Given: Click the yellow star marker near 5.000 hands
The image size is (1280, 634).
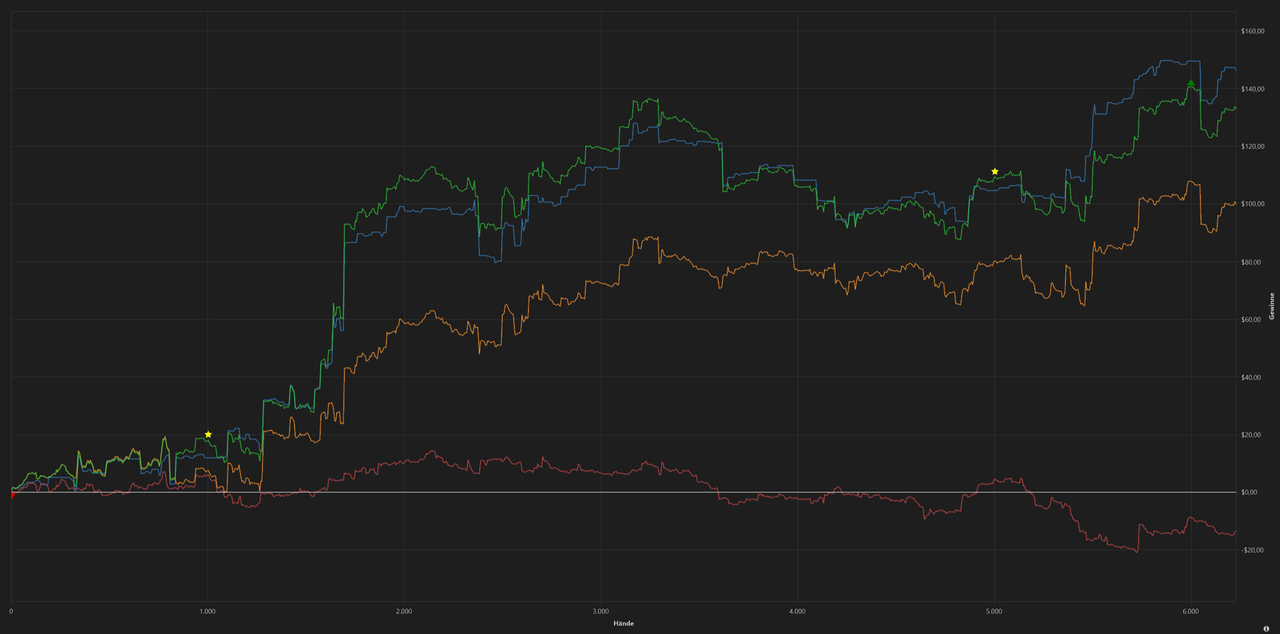Looking at the screenshot, I should point(995,171).
